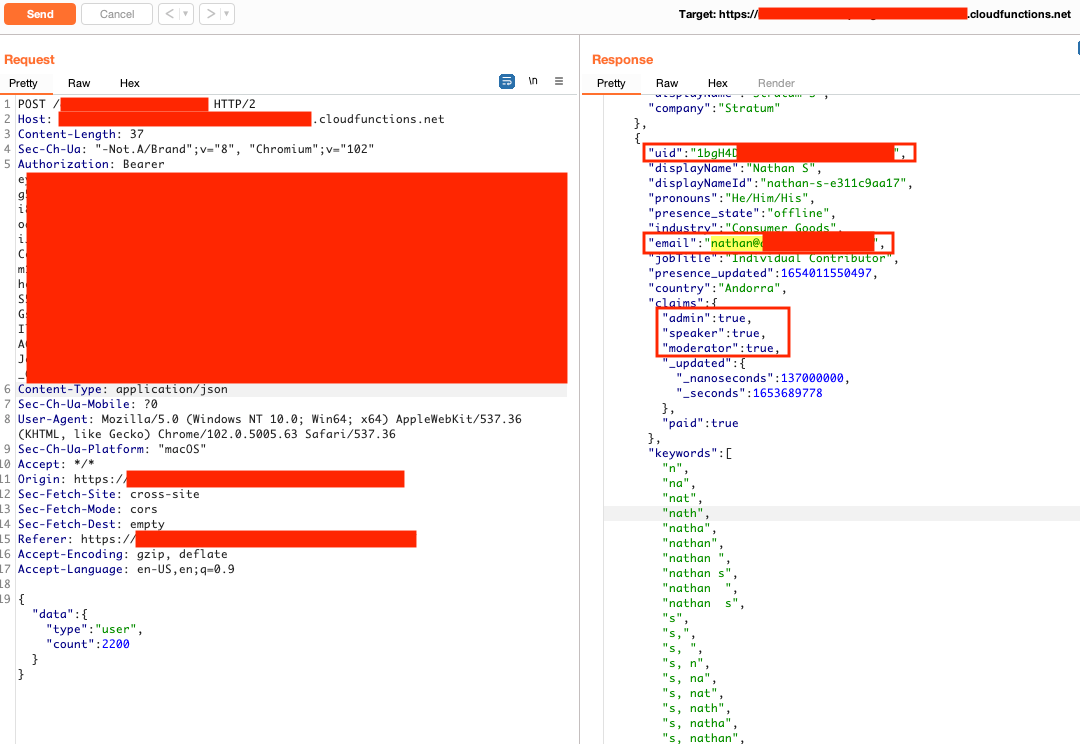1080x744 pixels.
Task: Open the forward history dropdown arrow
Action: coord(227,14)
